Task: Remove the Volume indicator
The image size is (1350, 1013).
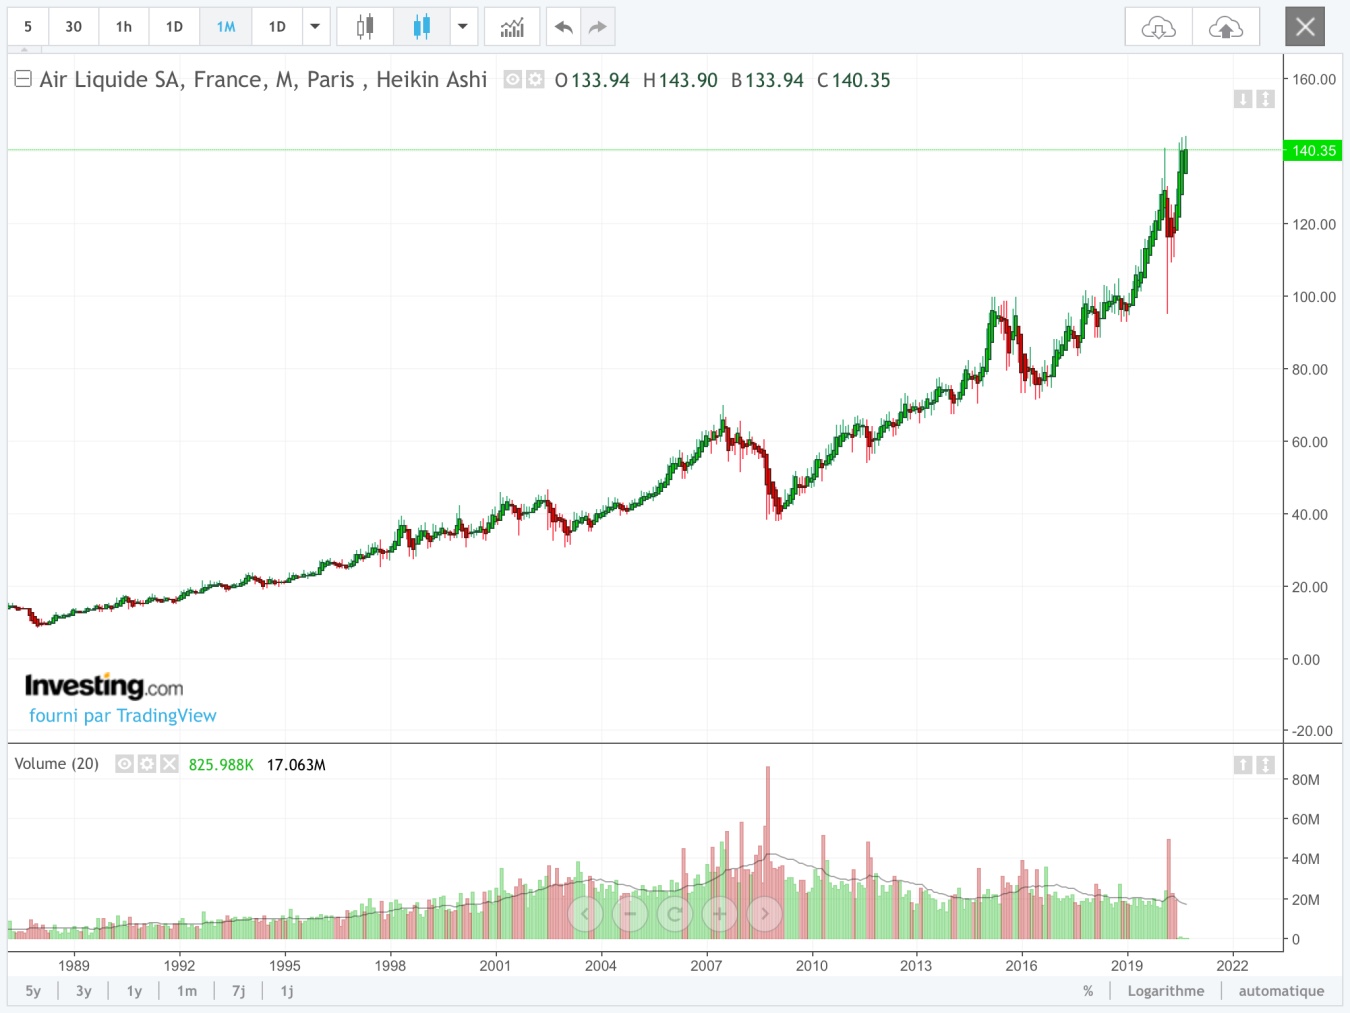Action: (169, 764)
